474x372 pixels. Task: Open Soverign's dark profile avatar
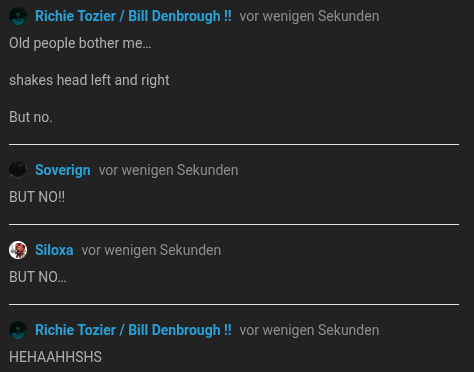(18, 170)
